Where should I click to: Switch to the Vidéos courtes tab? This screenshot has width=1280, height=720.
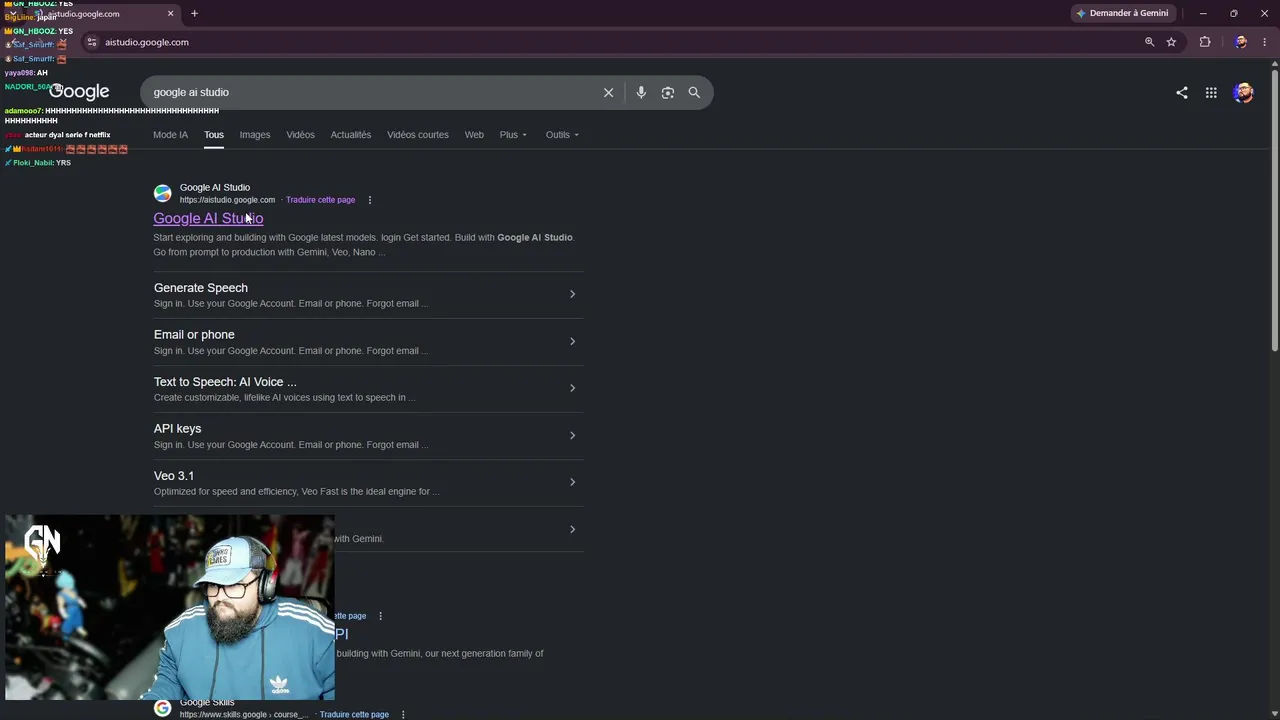(x=418, y=135)
